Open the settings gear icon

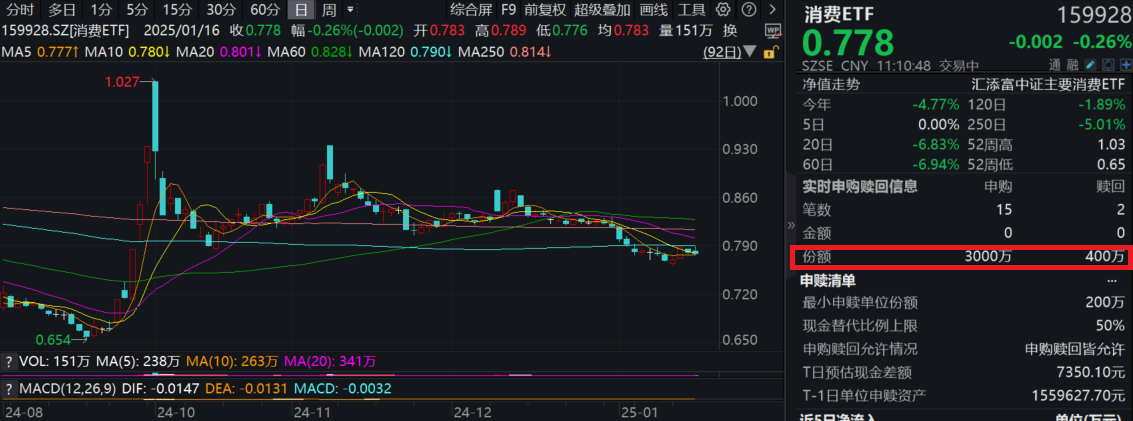tap(723, 10)
